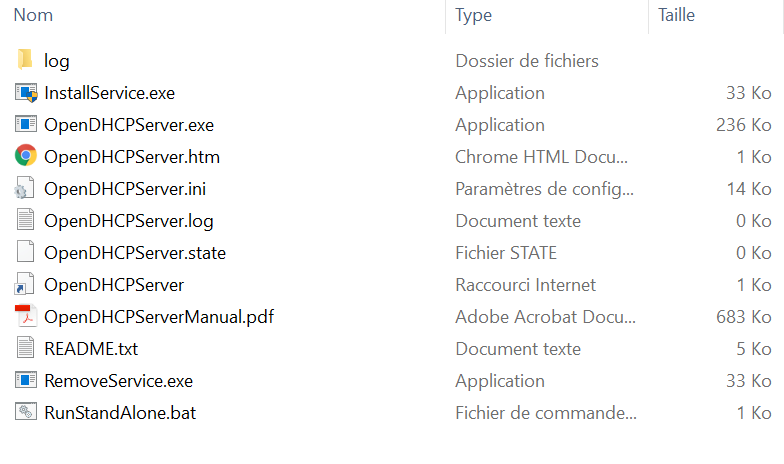
Task: Click the OpenDHCPServer Internet shortcut icon
Action: tap(24, 284)
